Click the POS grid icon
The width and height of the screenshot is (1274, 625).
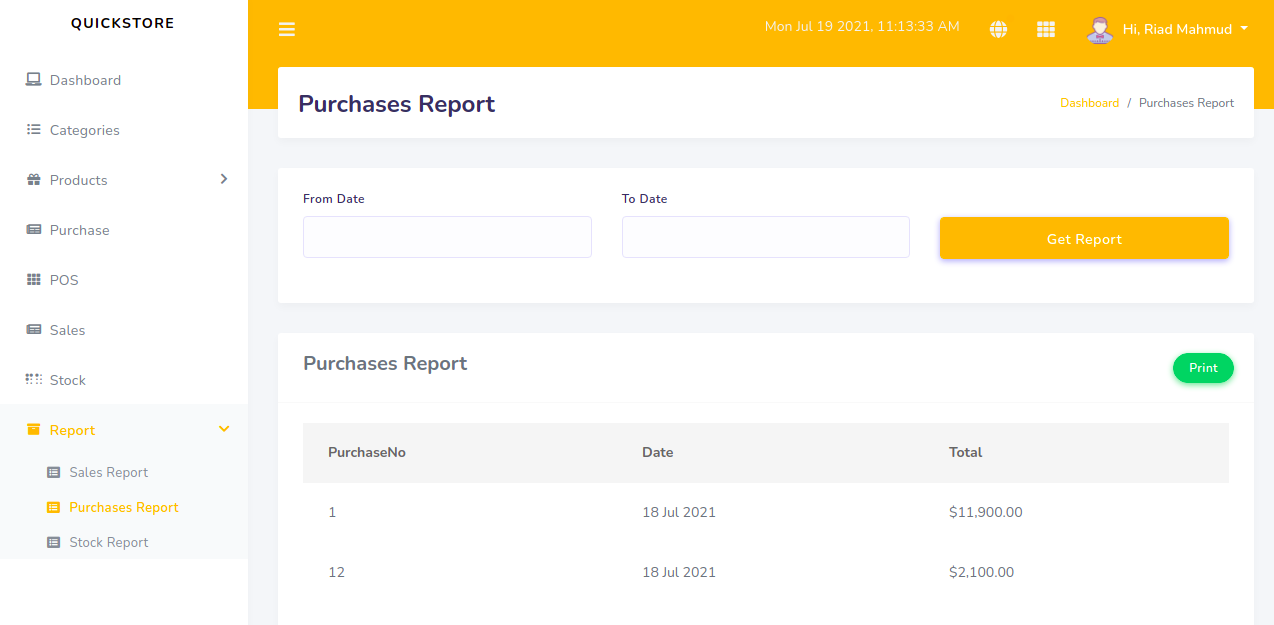coord(33,280)
